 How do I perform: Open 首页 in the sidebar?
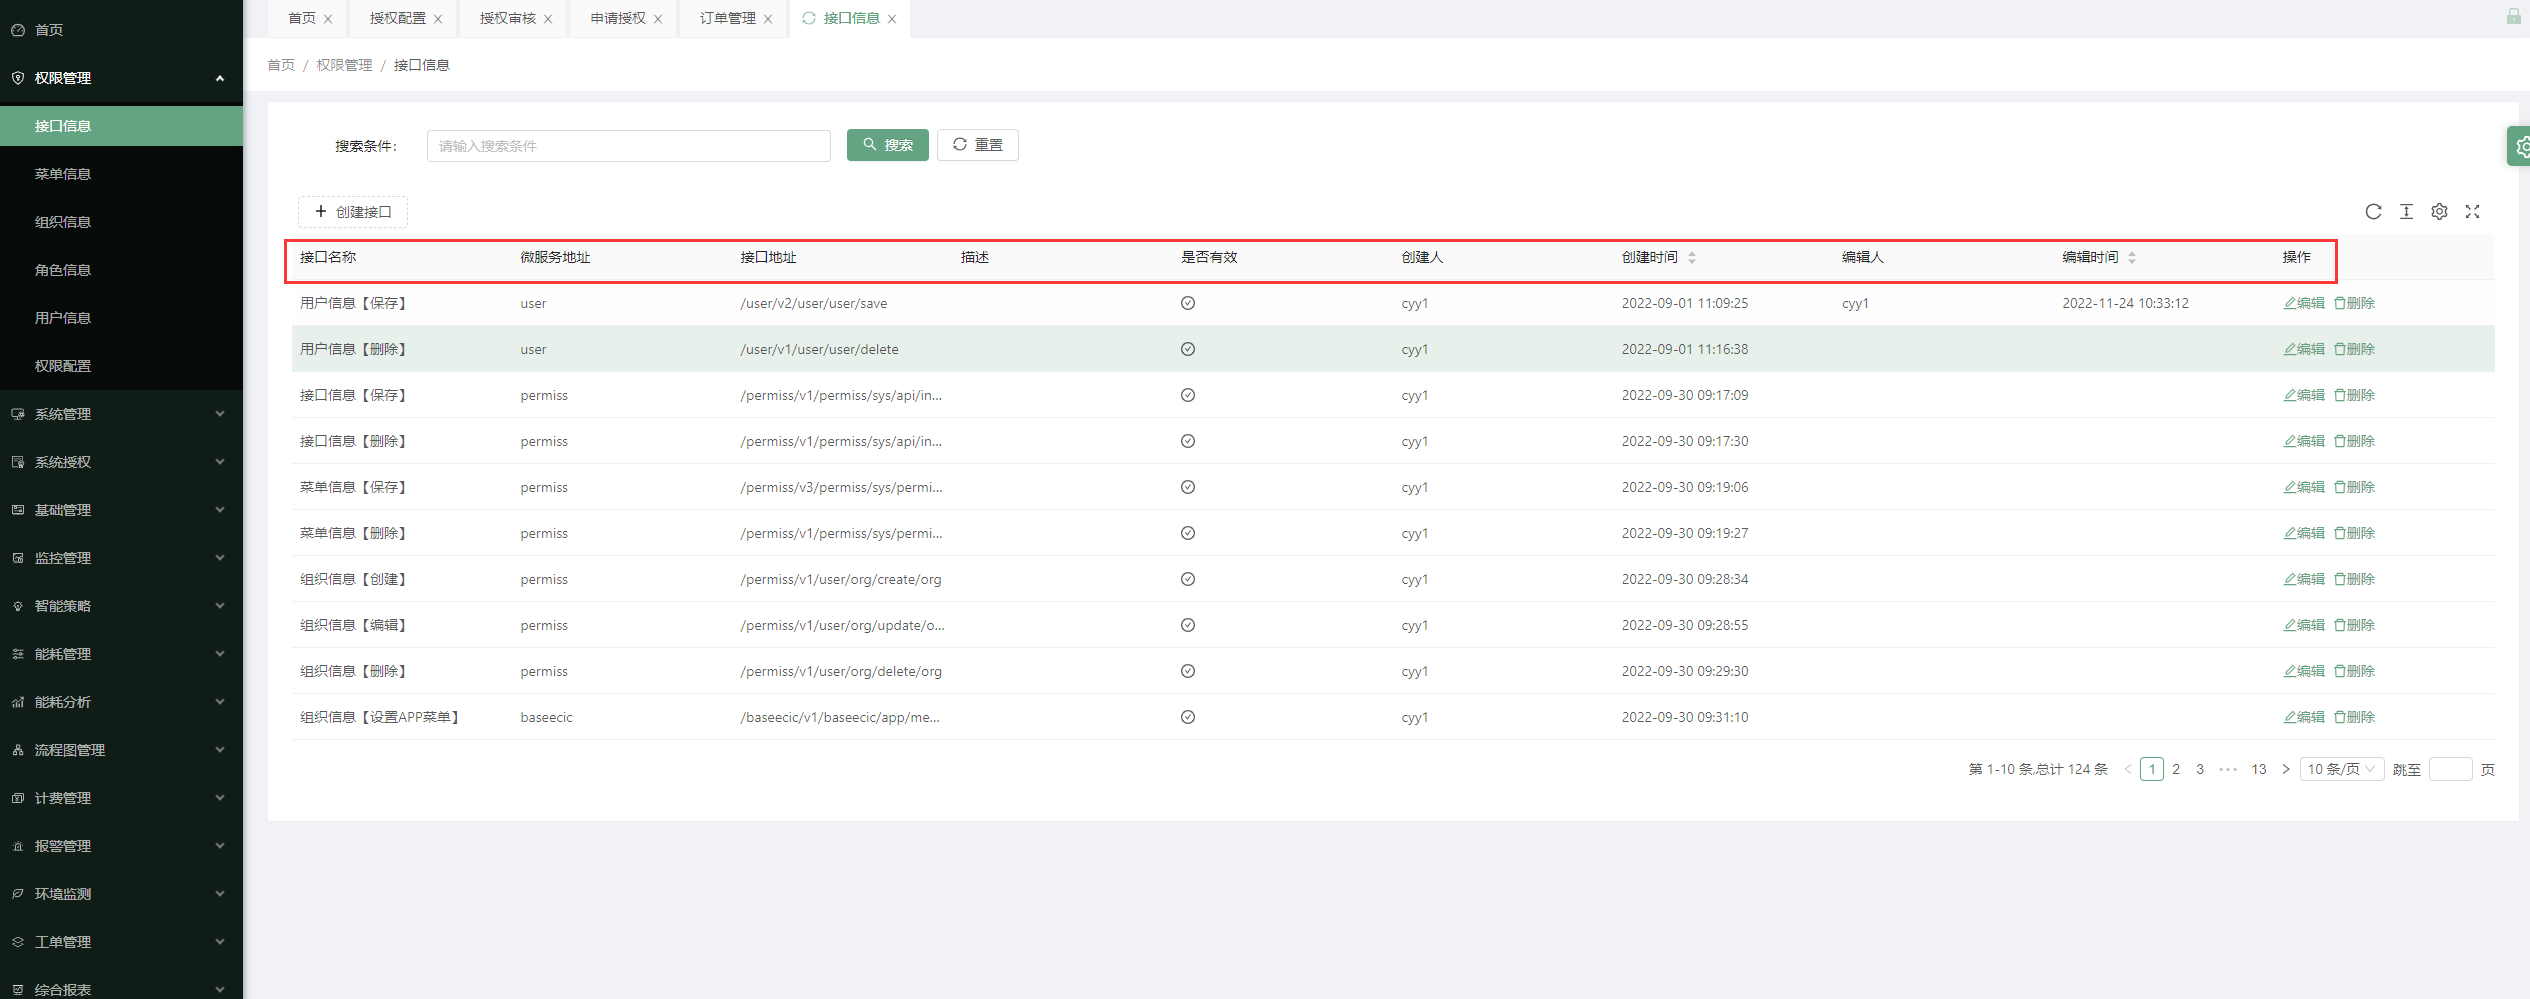tap(121, 30)
